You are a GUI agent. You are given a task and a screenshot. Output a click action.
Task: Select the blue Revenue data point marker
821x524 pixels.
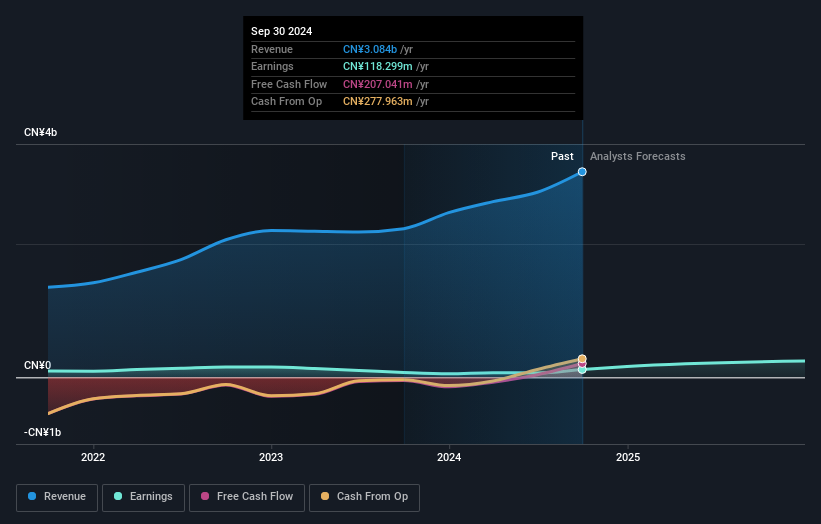click(582, 172)
